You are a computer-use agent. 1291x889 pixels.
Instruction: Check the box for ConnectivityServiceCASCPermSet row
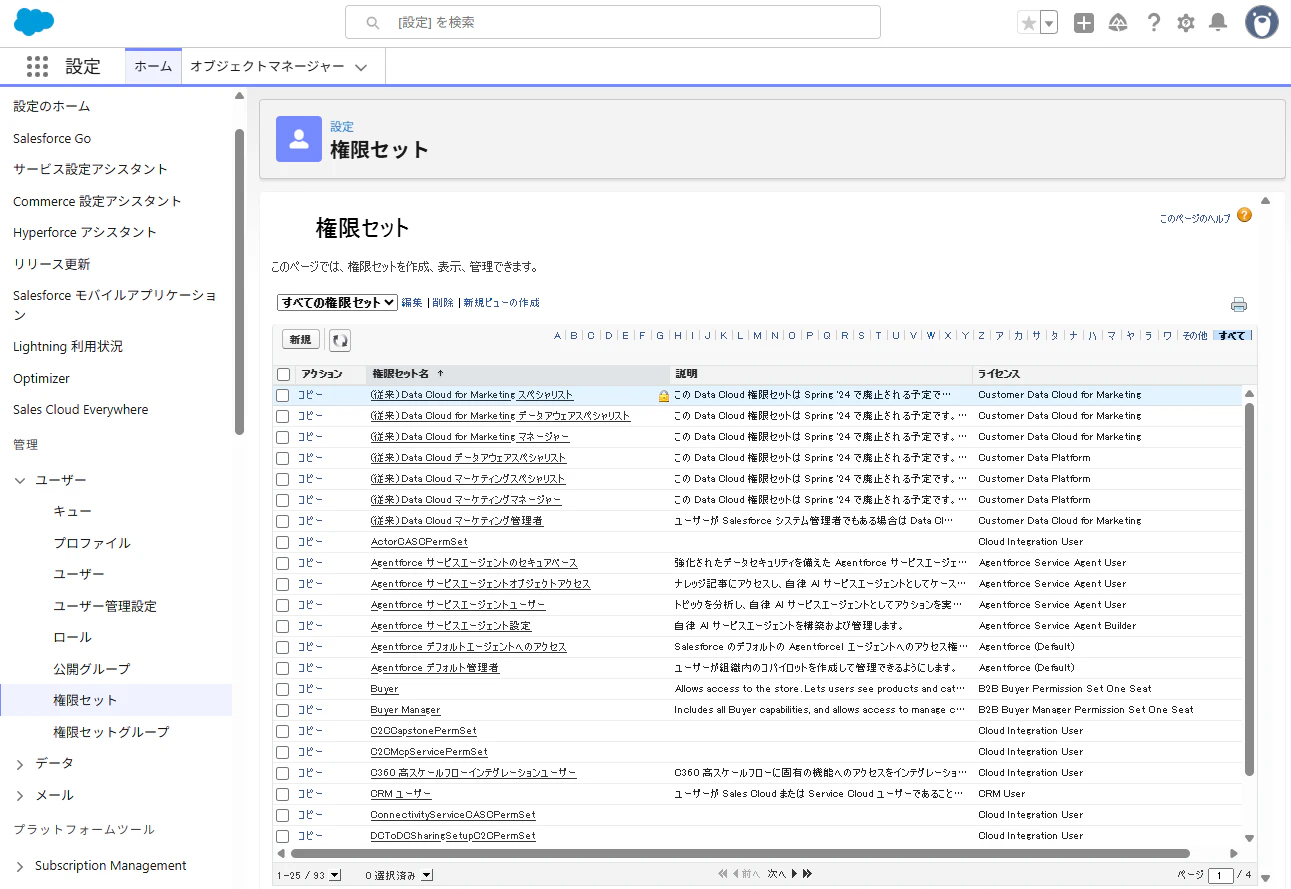(x=283, y=815)
